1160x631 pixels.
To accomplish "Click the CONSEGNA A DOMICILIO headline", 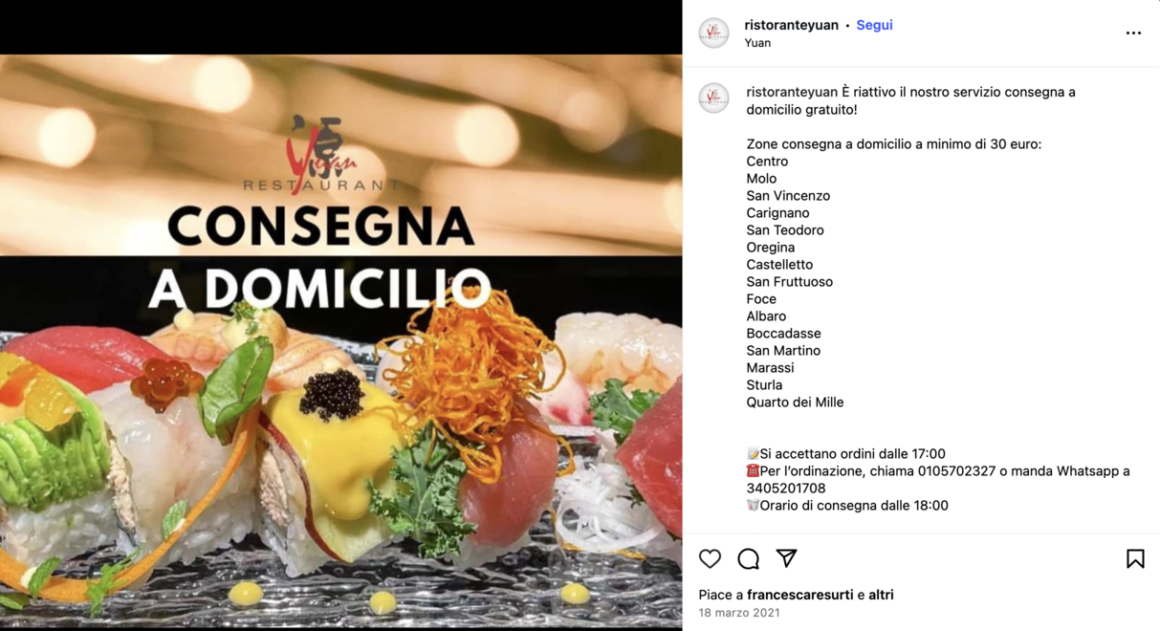I will pyautogui.click(x=320, y=257).
